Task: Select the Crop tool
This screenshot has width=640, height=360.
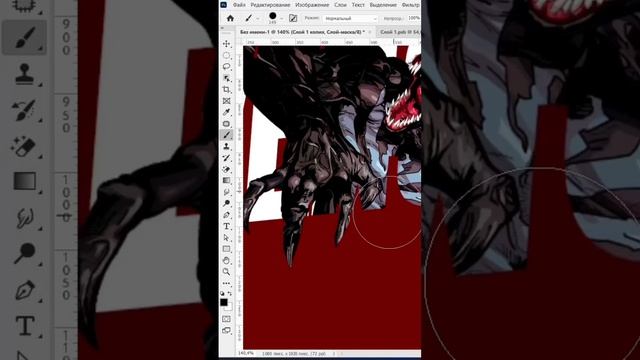Action: click(227, 89)
